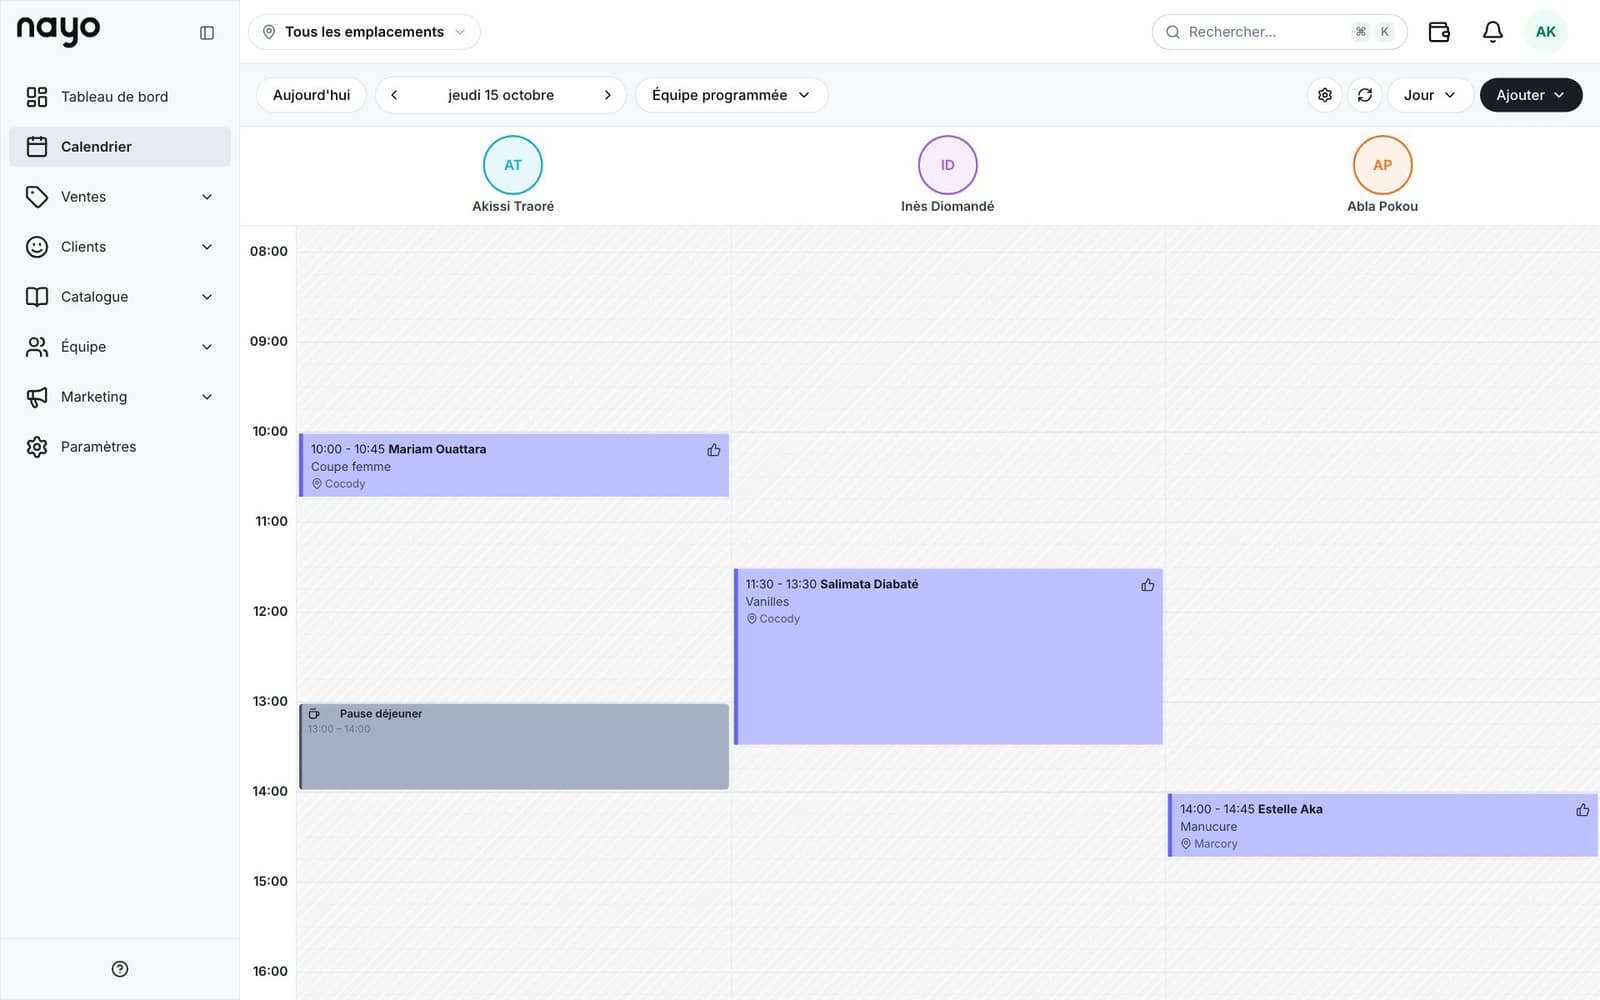Open Tableau de bord page
Image resolution: width=1600 pixels, height=1000 pixels.
pyautogui.click(x=120, y=97)
